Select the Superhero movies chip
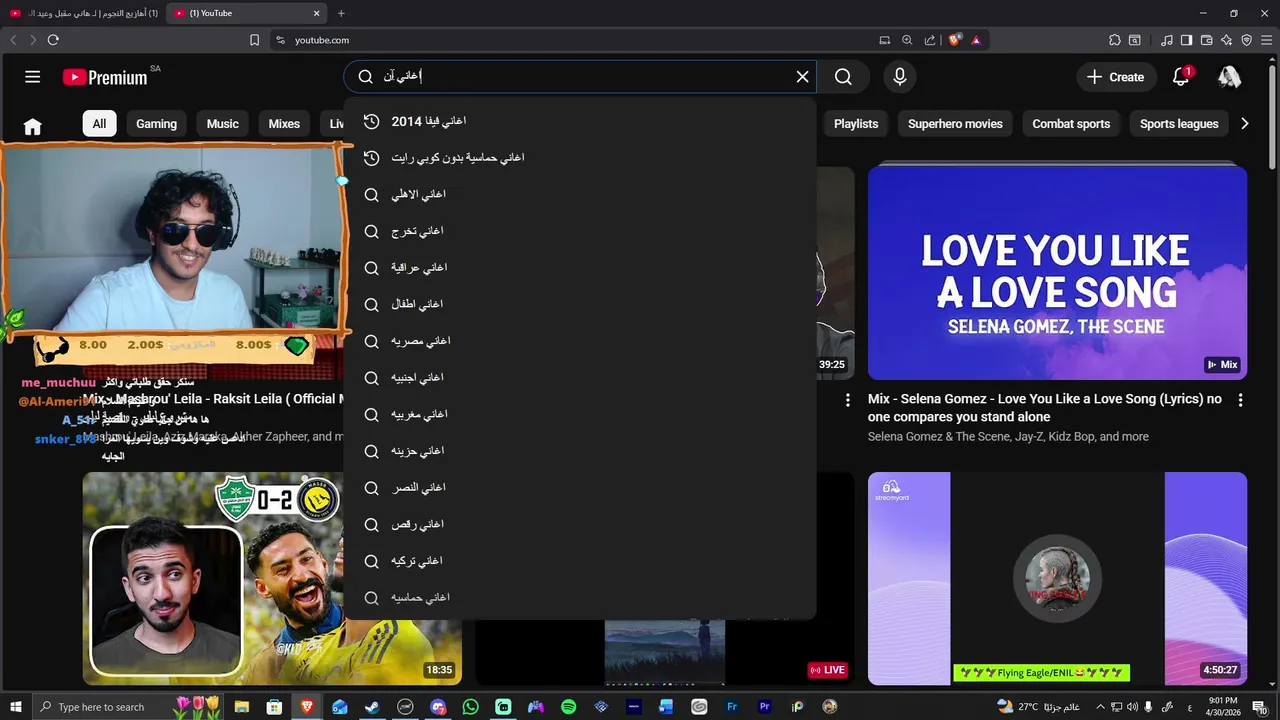Image resolution: width=1280 pixels, height=720 pixels. pyautogui.click(x=955, y=124)
